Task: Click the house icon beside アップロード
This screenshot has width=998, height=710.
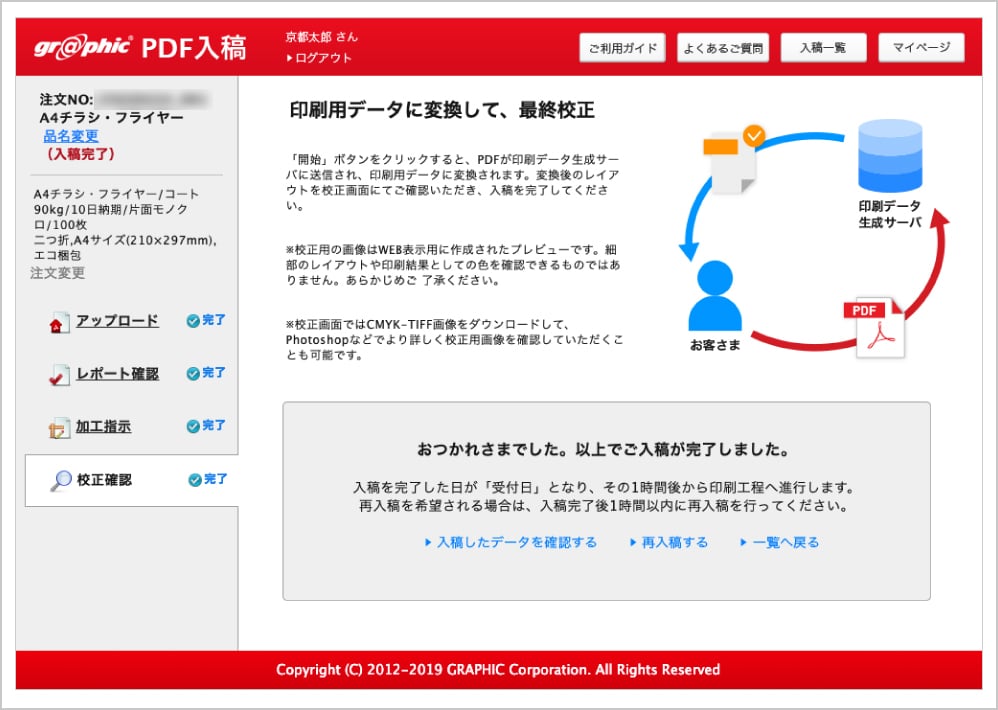Action: [59, 322]
